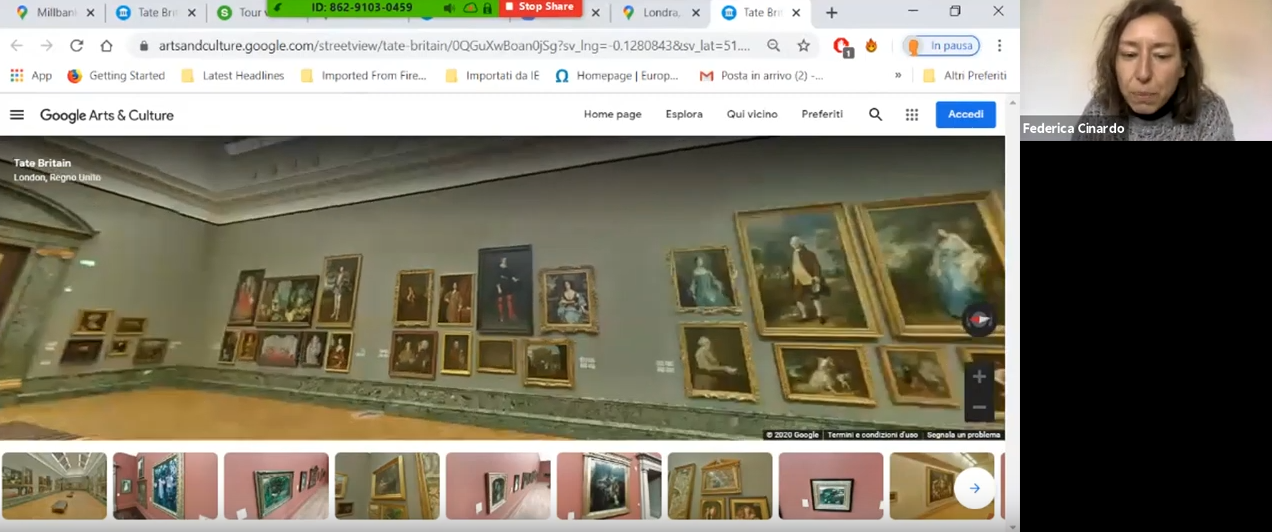Zoom out with the minus button
Viewport: 1272px width, 532px height.
click(x=979, y=407)
